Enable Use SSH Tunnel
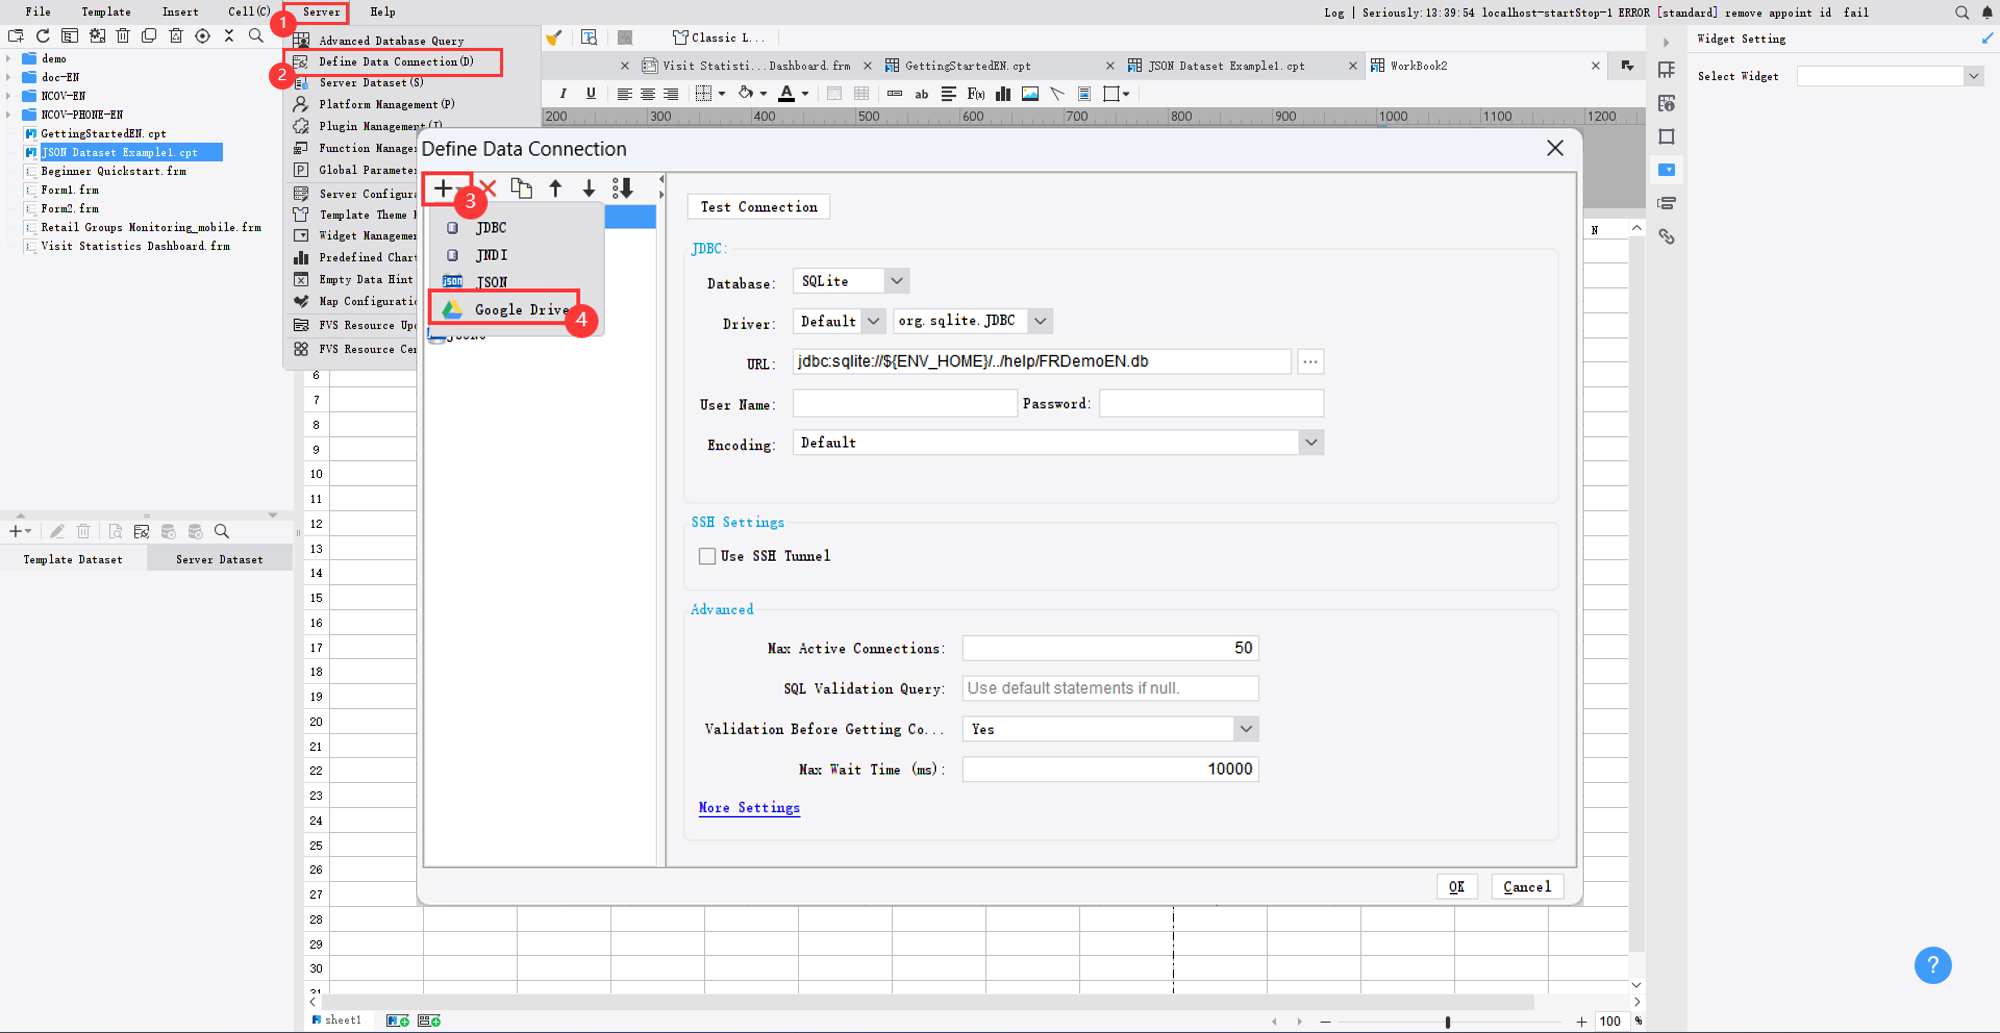 tap(707, 555)
